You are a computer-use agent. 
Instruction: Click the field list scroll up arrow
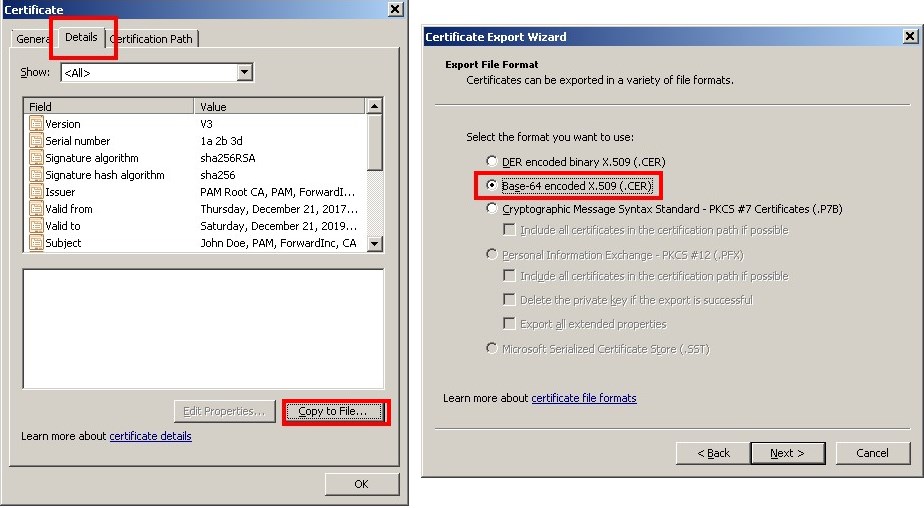pos(374,107)
